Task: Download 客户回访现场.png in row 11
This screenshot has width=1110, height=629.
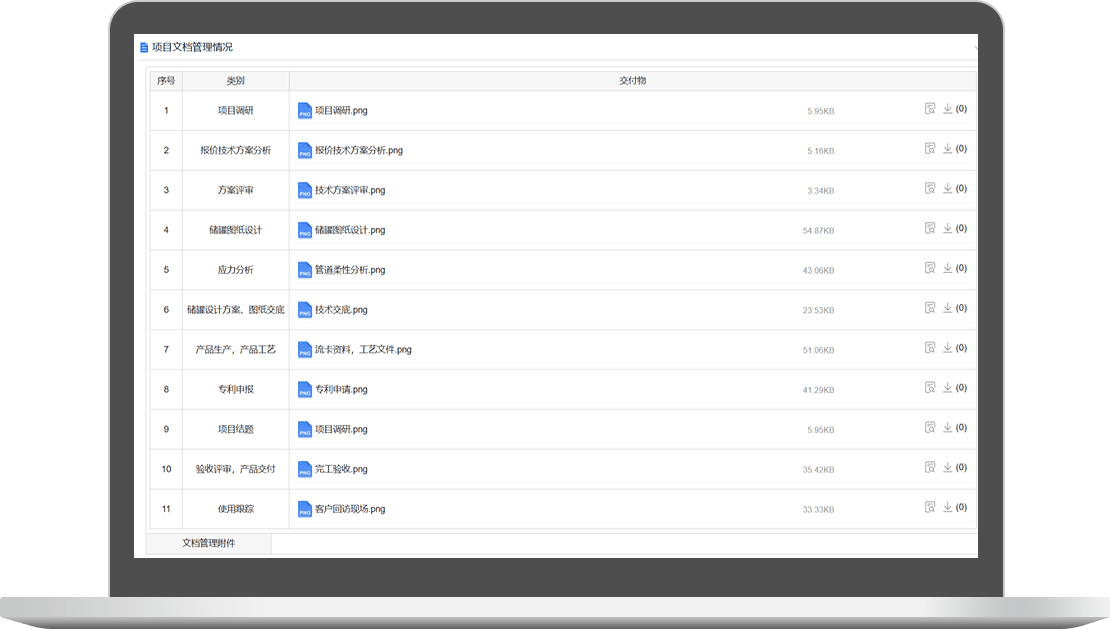Action: click(x=947, y=507)
